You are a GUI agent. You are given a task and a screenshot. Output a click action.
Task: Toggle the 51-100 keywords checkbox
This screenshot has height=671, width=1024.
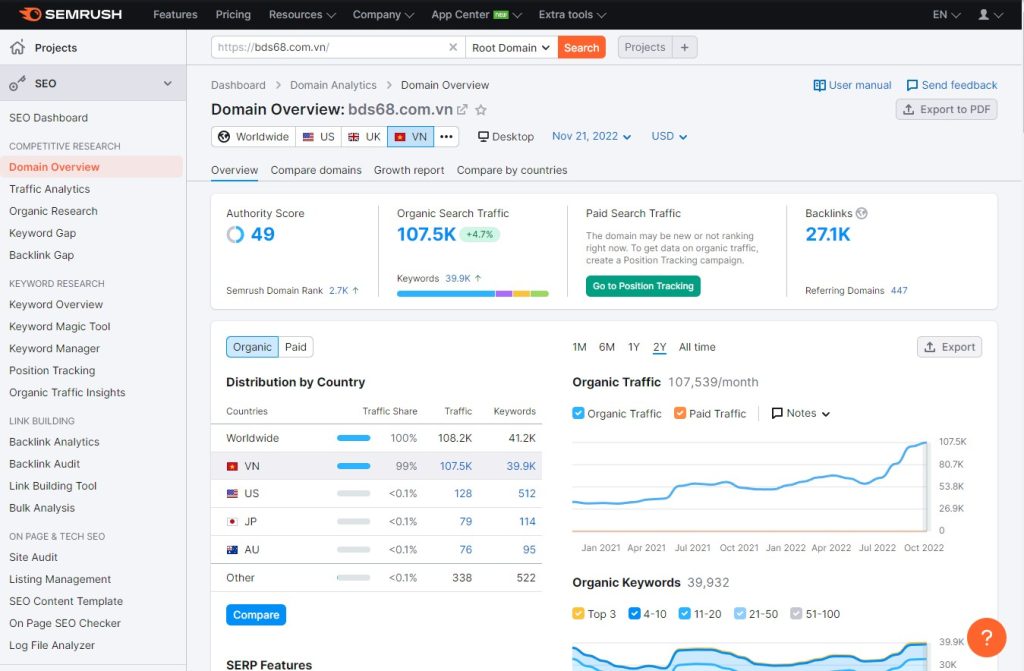(796, 614)
